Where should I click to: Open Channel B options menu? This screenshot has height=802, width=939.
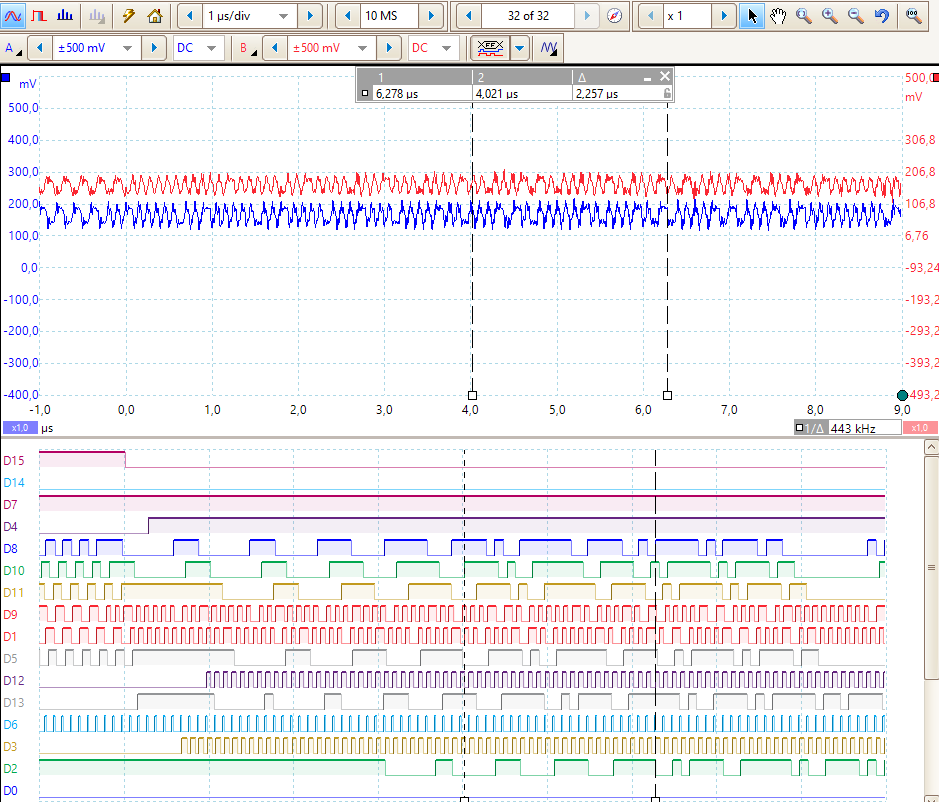click(x=246, y=48)
